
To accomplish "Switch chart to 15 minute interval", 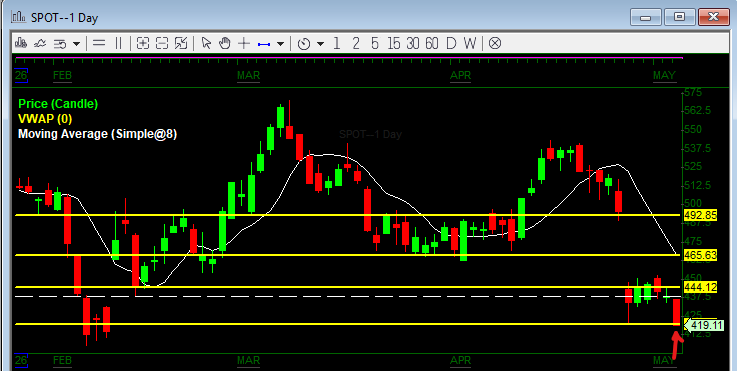I will point(394,44).
